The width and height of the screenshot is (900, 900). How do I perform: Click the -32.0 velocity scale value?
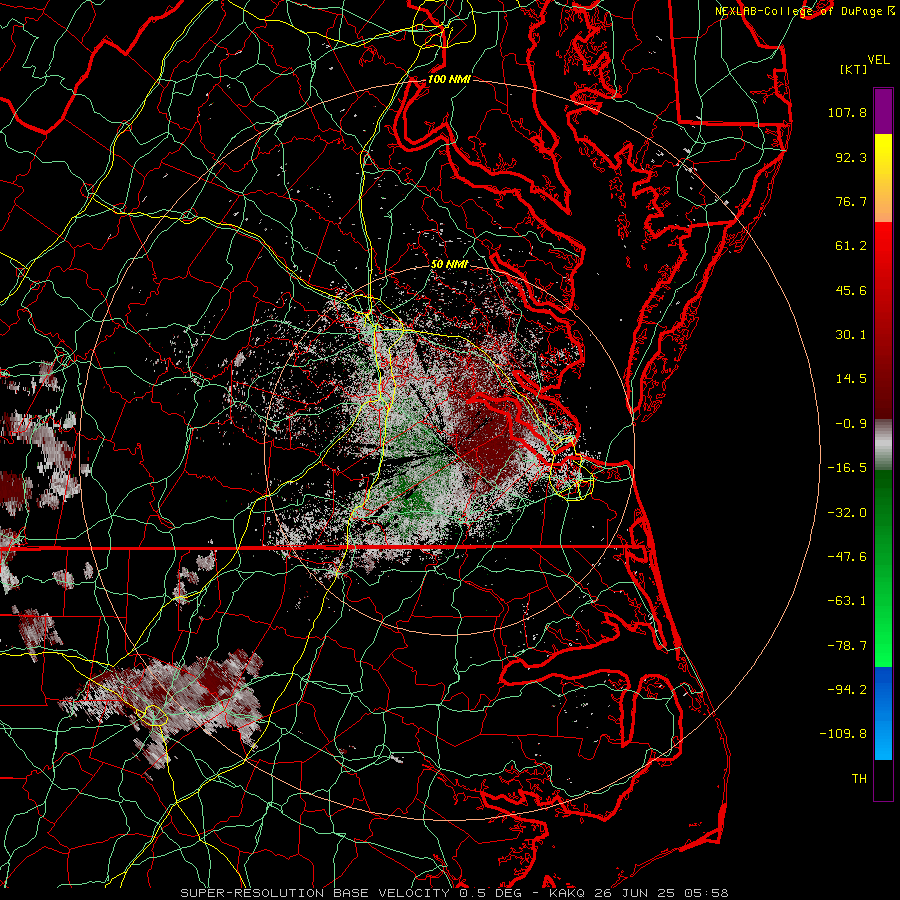pyautogui.click(x=847, y=513)
